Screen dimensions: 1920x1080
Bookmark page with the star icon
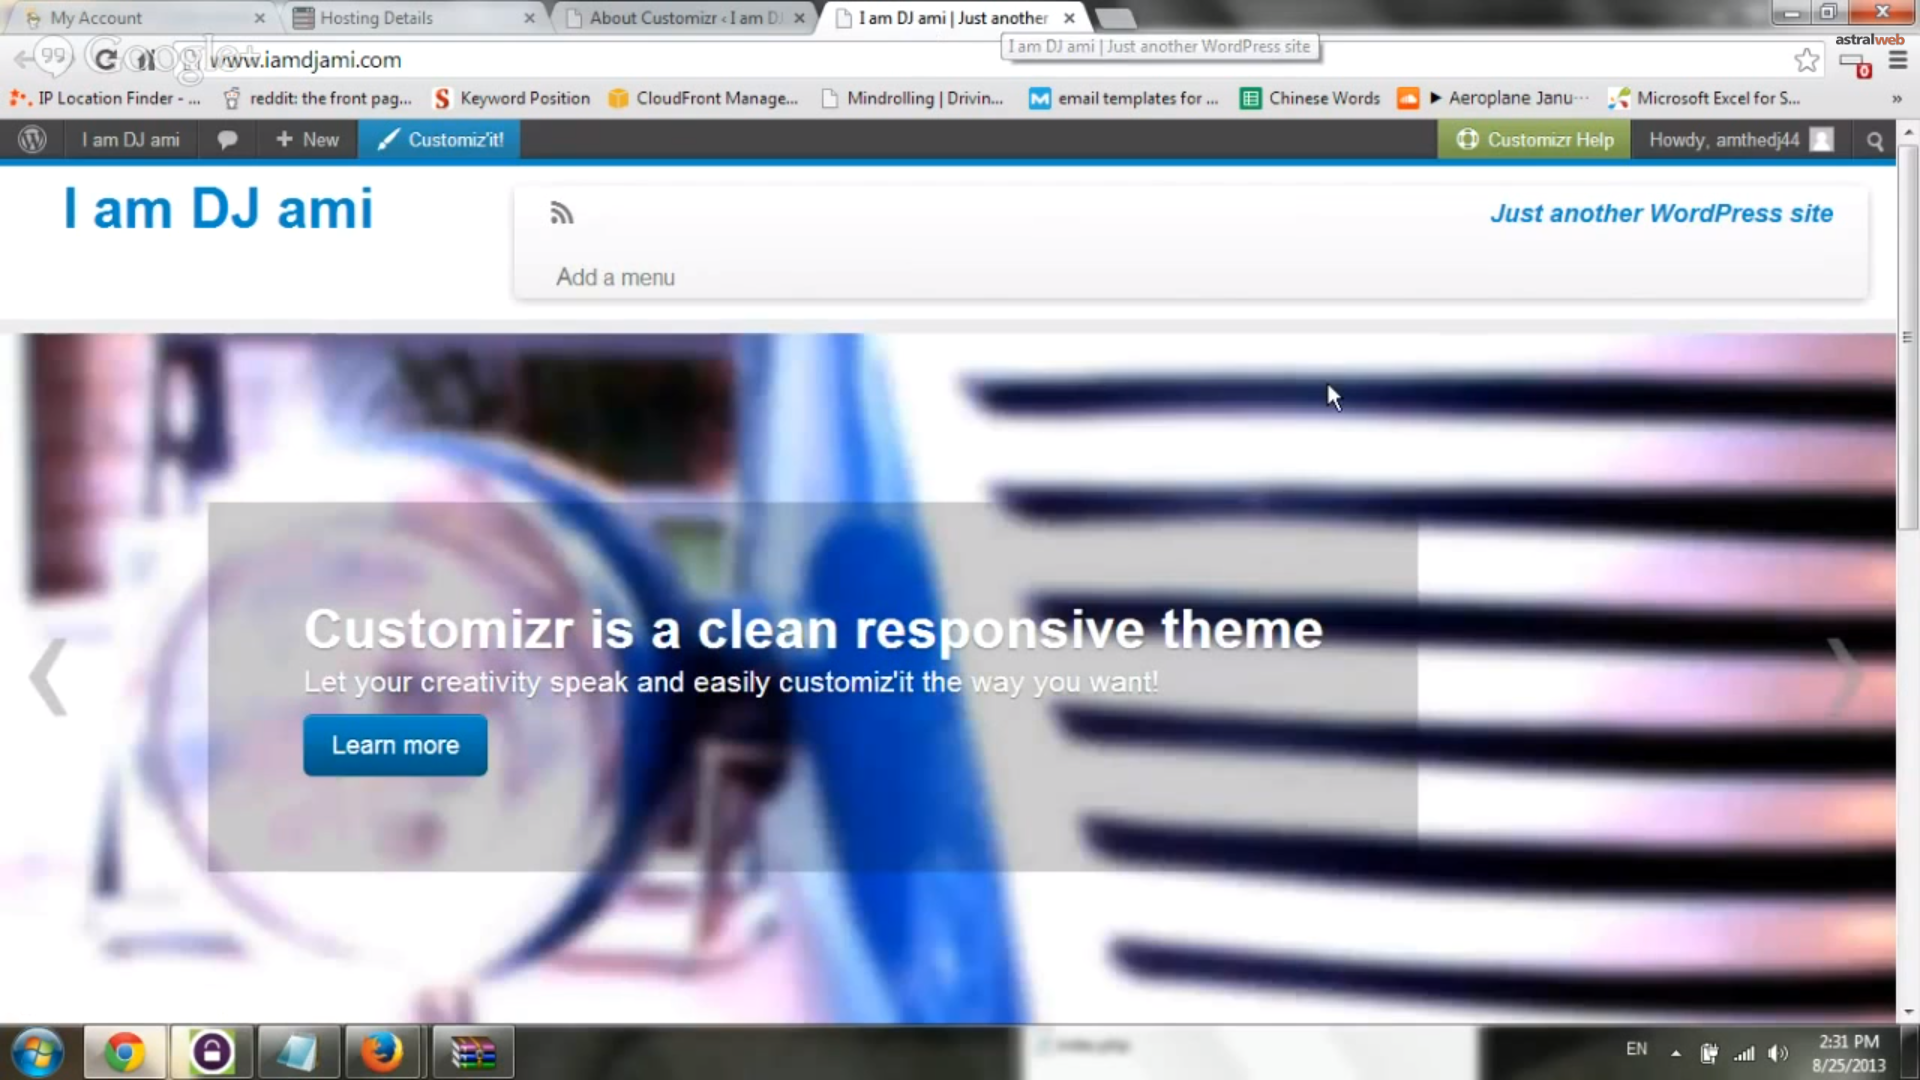click(1806, 60)
